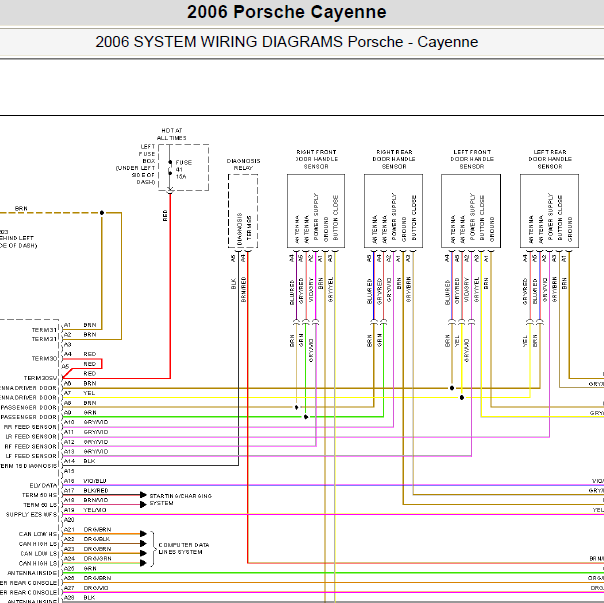This screenshot has height=603, width=604.
Task: Click the "ORG/VIO" wire color at pin A27
Action: tap(96, 588)
